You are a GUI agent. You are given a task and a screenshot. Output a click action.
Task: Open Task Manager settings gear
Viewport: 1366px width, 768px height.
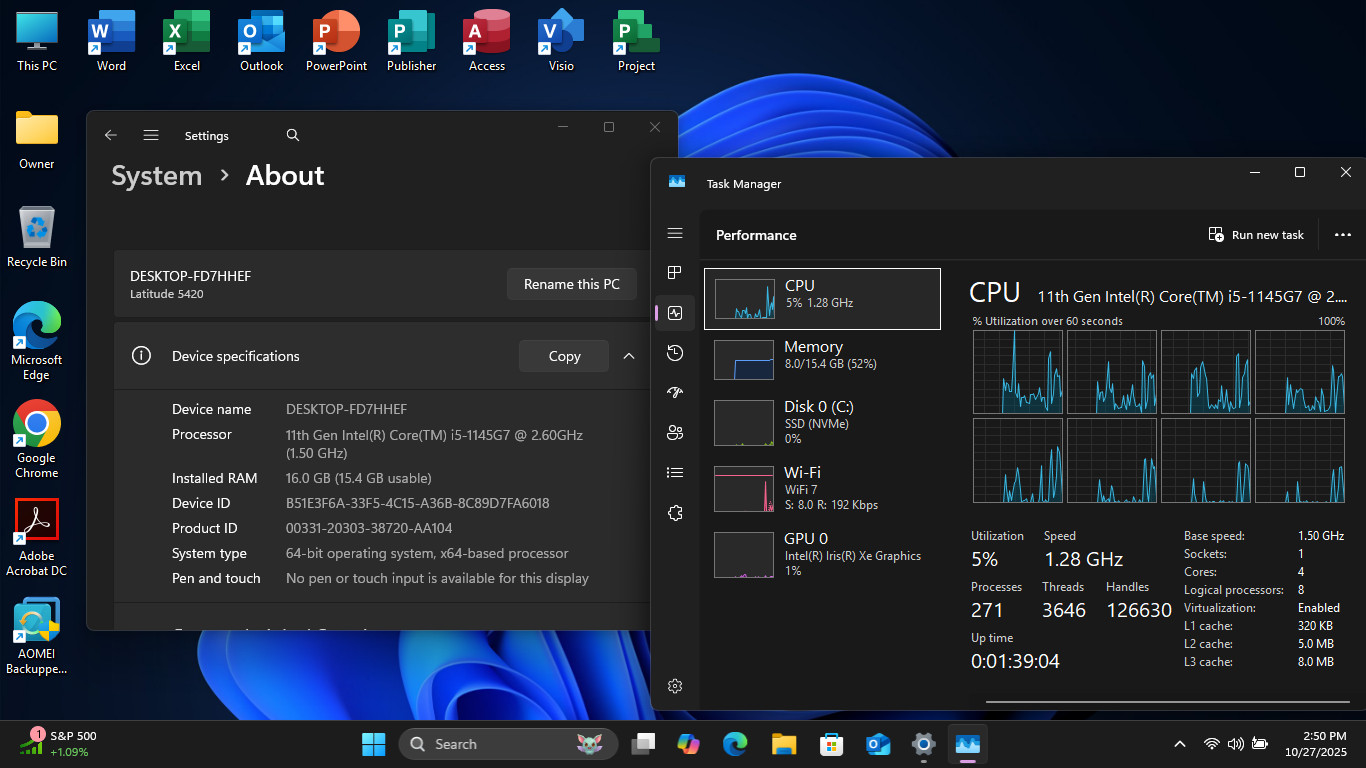(x=675, y=686)
